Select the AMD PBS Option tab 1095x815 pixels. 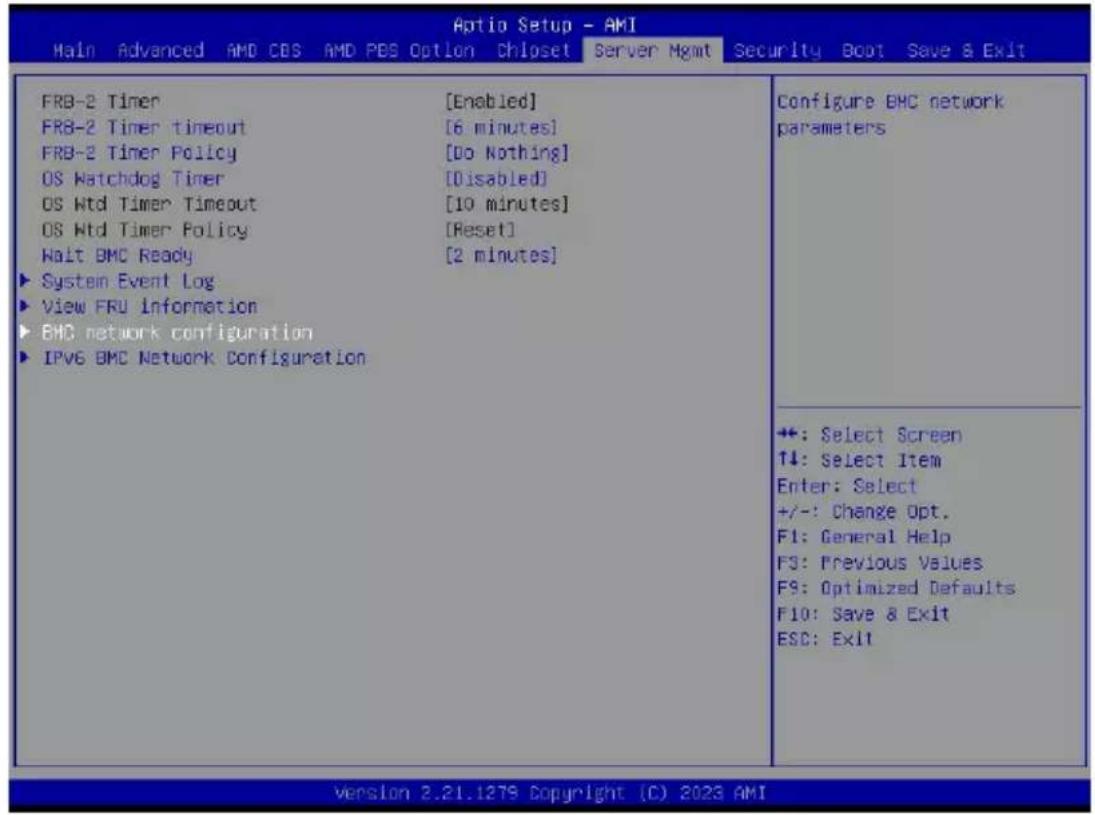click(x=399, y=50)
